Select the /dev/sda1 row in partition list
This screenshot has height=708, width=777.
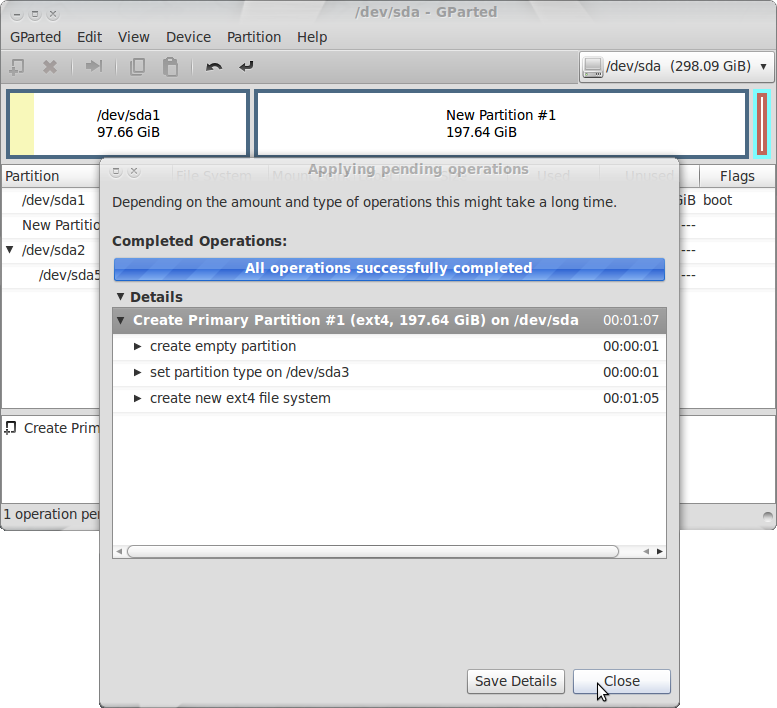click(53, 200)
